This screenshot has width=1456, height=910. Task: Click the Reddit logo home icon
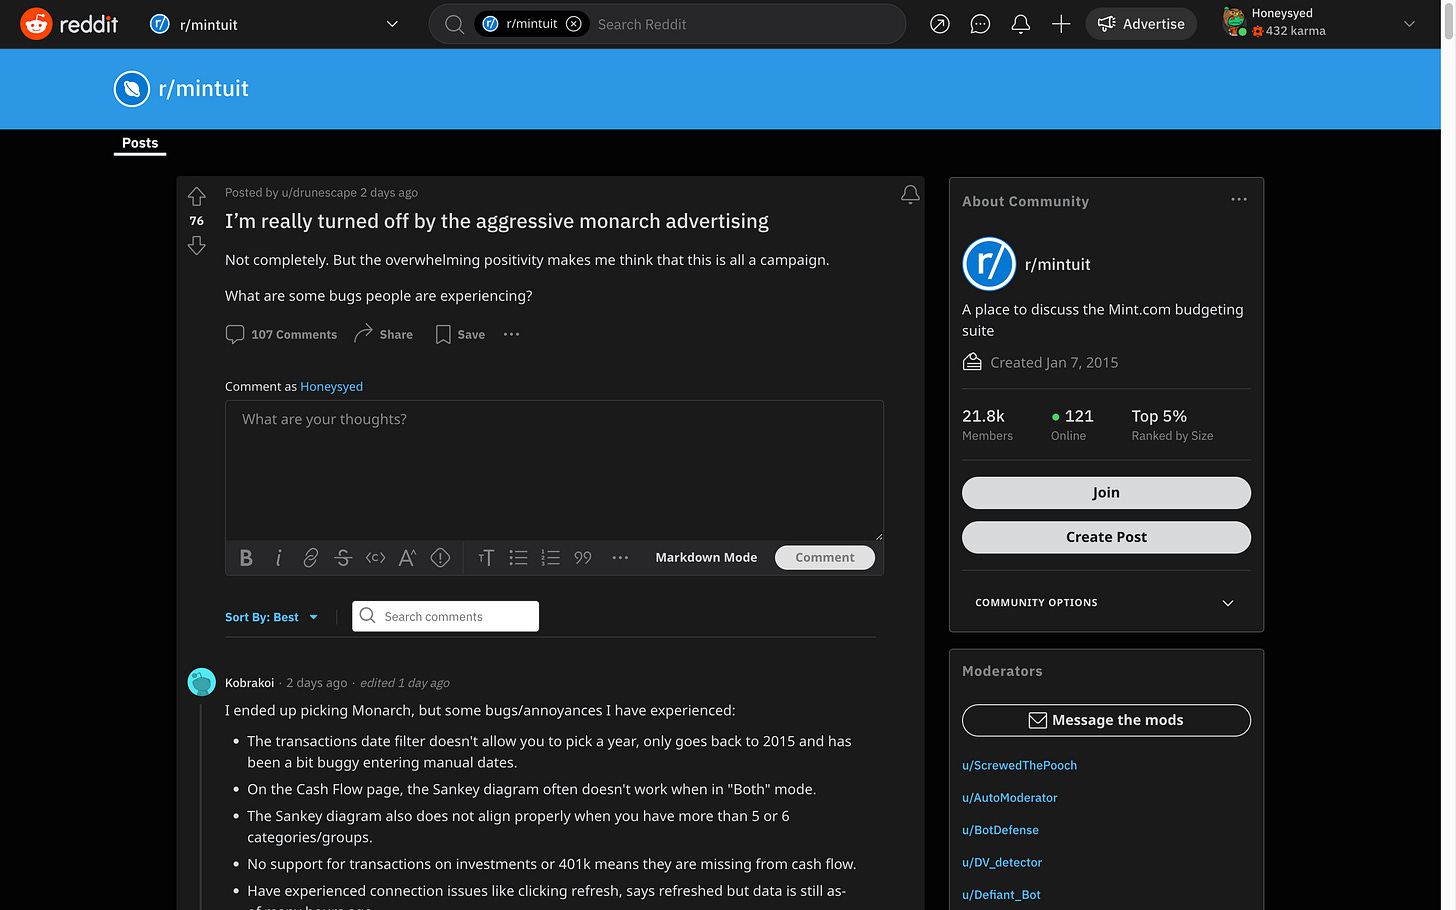[x=37, y=24]
